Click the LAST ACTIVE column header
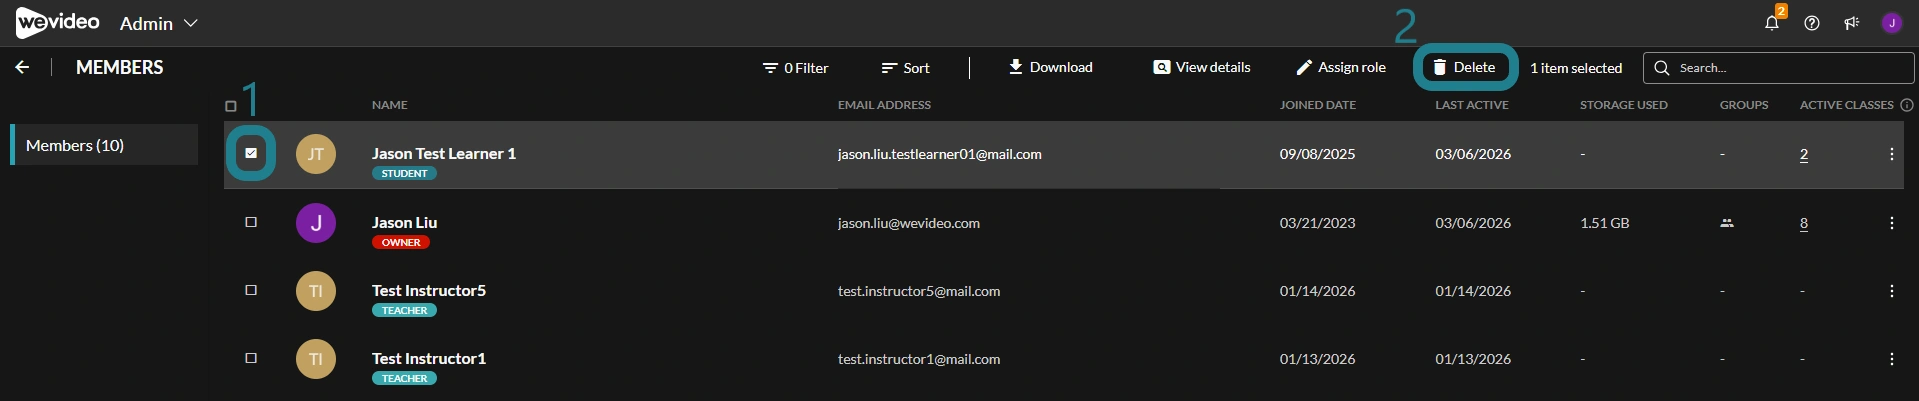1919x401 pixels. [1472, 105]
